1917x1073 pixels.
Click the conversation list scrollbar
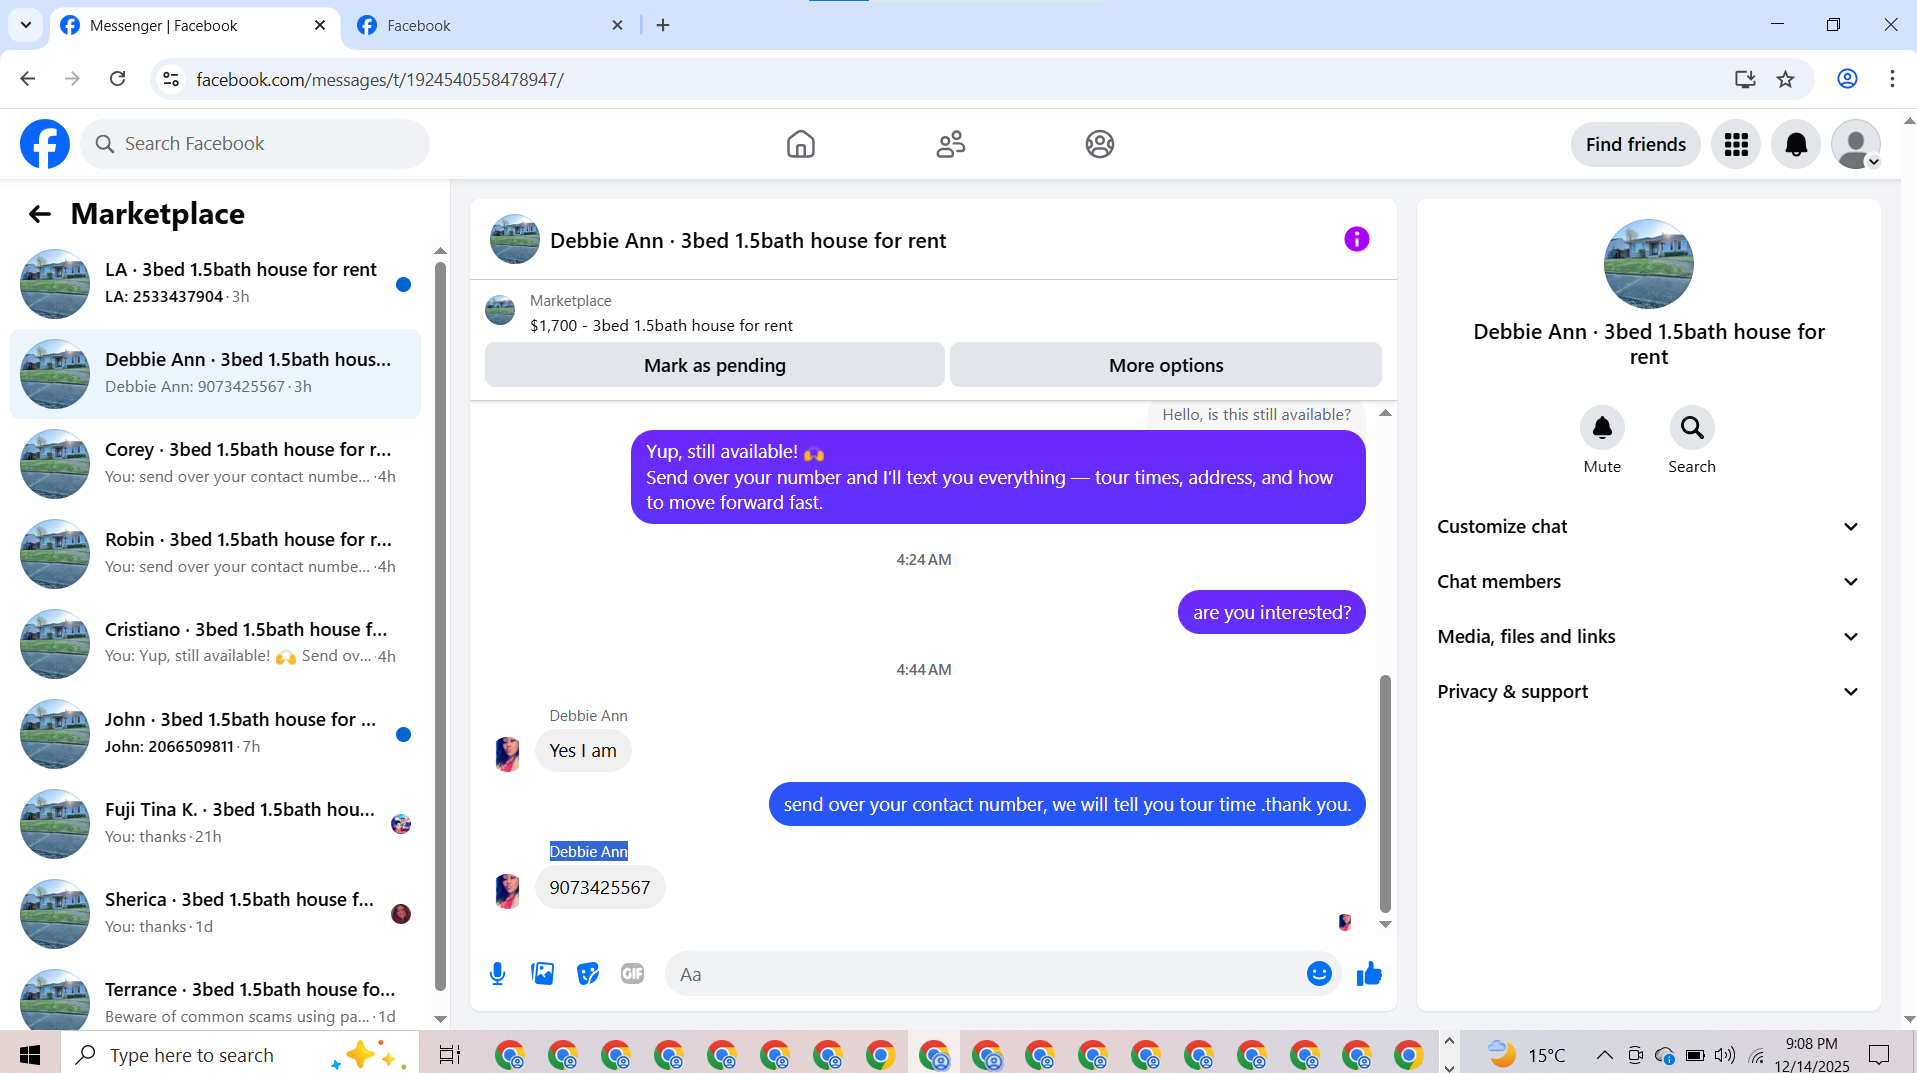440,625
